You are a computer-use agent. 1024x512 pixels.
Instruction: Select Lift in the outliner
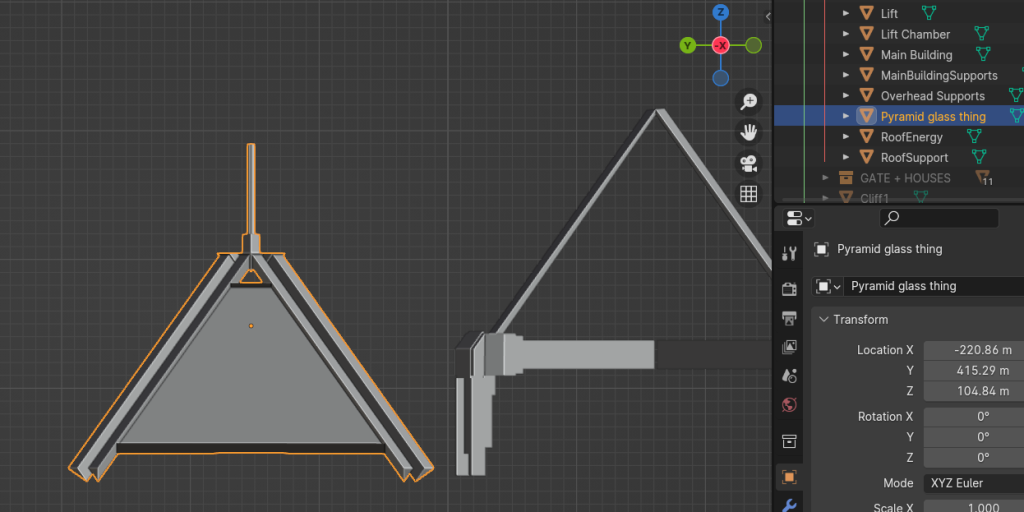889,13
